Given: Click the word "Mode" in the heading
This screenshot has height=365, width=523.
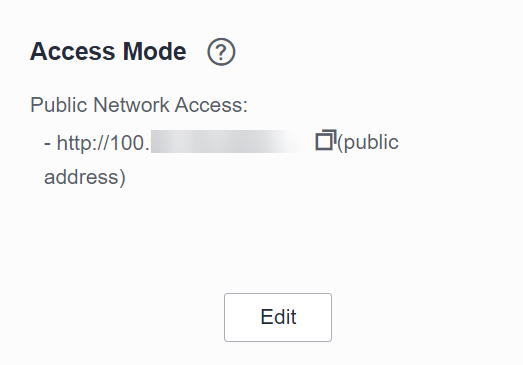Looking at the screenshot, I should click(x=154, y=51).
